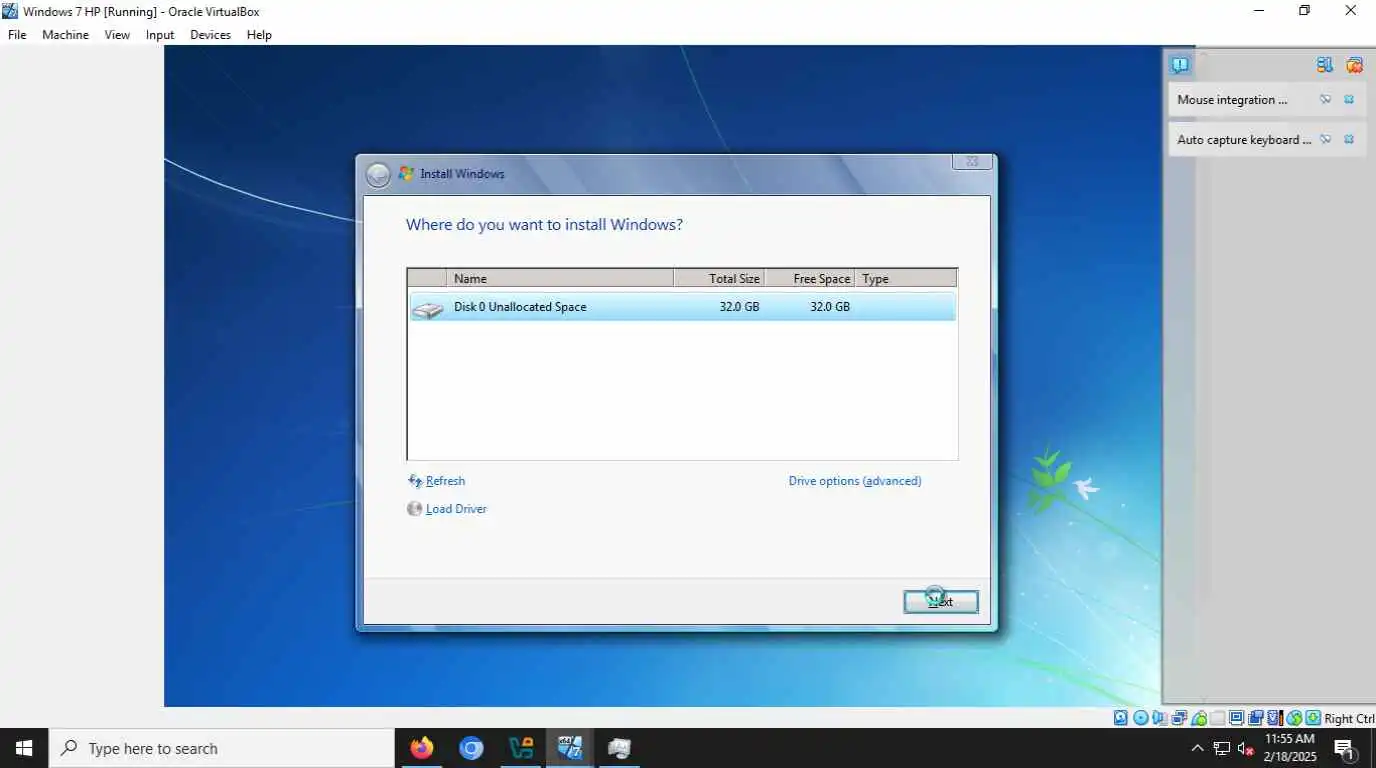The image size is (1376, 768).
Task: Click the delete all notifications icon
Action: click(1354, 65)
